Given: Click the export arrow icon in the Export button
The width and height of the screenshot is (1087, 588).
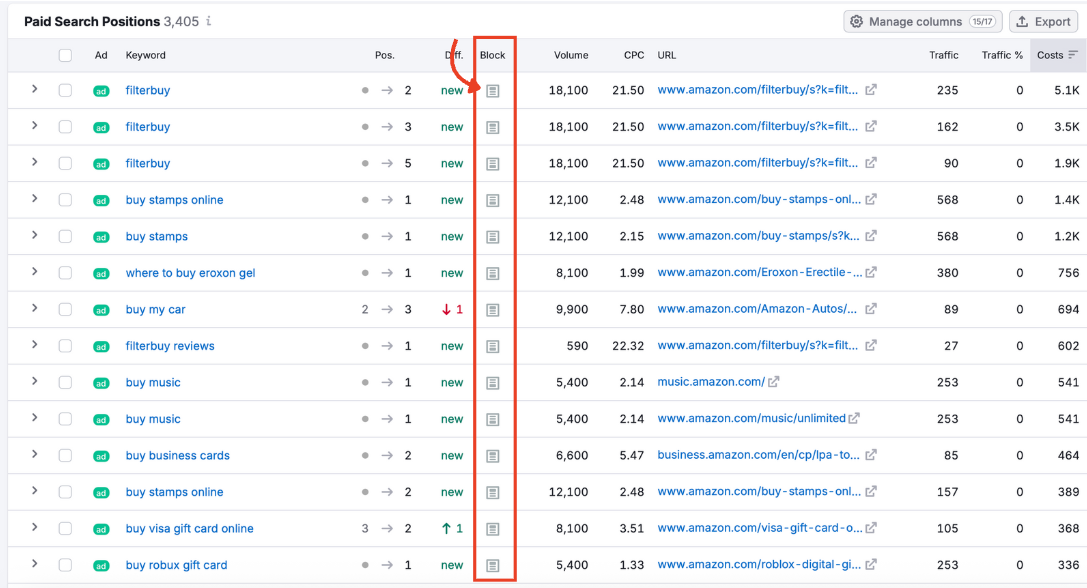Looking at the screenshot, I should click(1021, 21).
